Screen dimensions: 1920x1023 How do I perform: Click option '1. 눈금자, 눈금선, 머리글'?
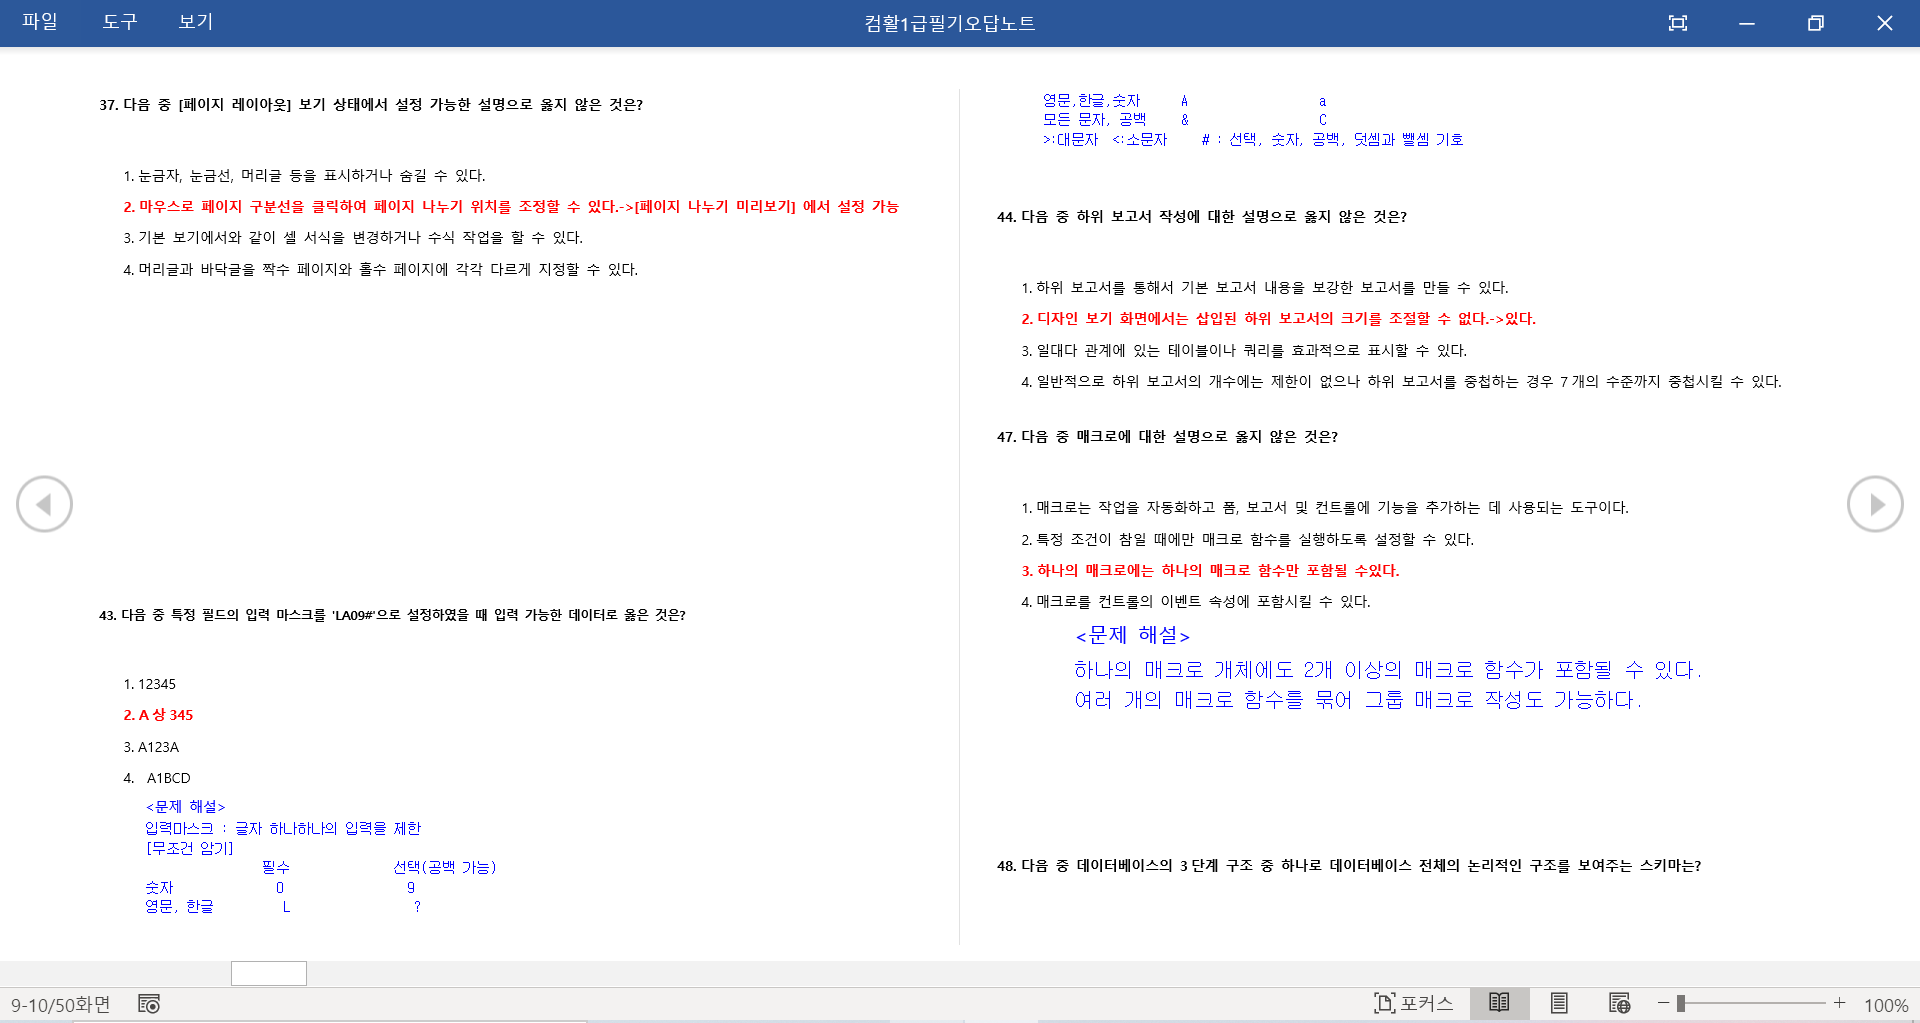point(304,175)
